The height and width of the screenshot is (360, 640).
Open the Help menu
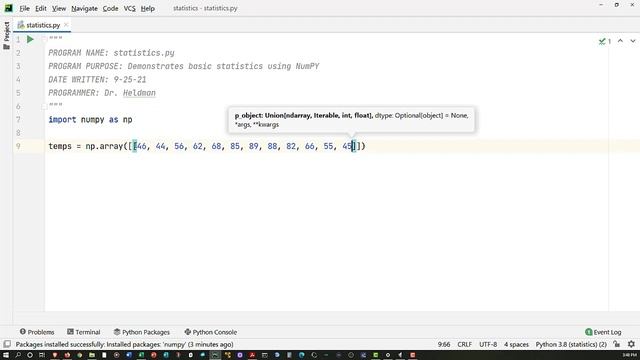point(148,8)
